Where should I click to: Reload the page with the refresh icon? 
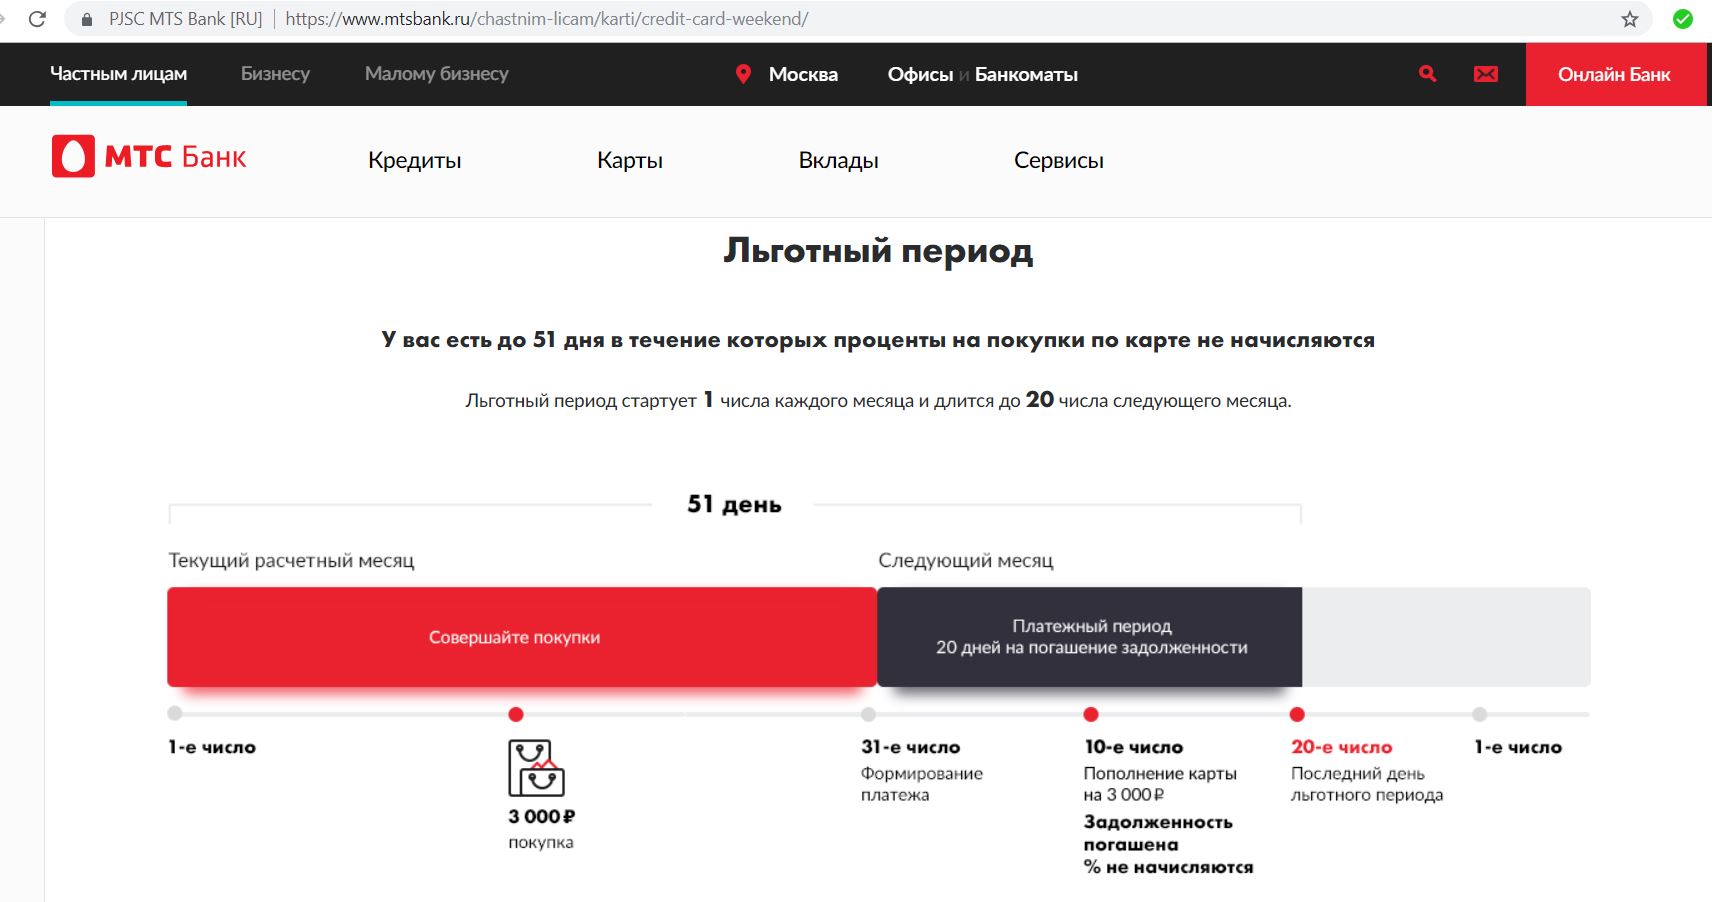(37, 19)
